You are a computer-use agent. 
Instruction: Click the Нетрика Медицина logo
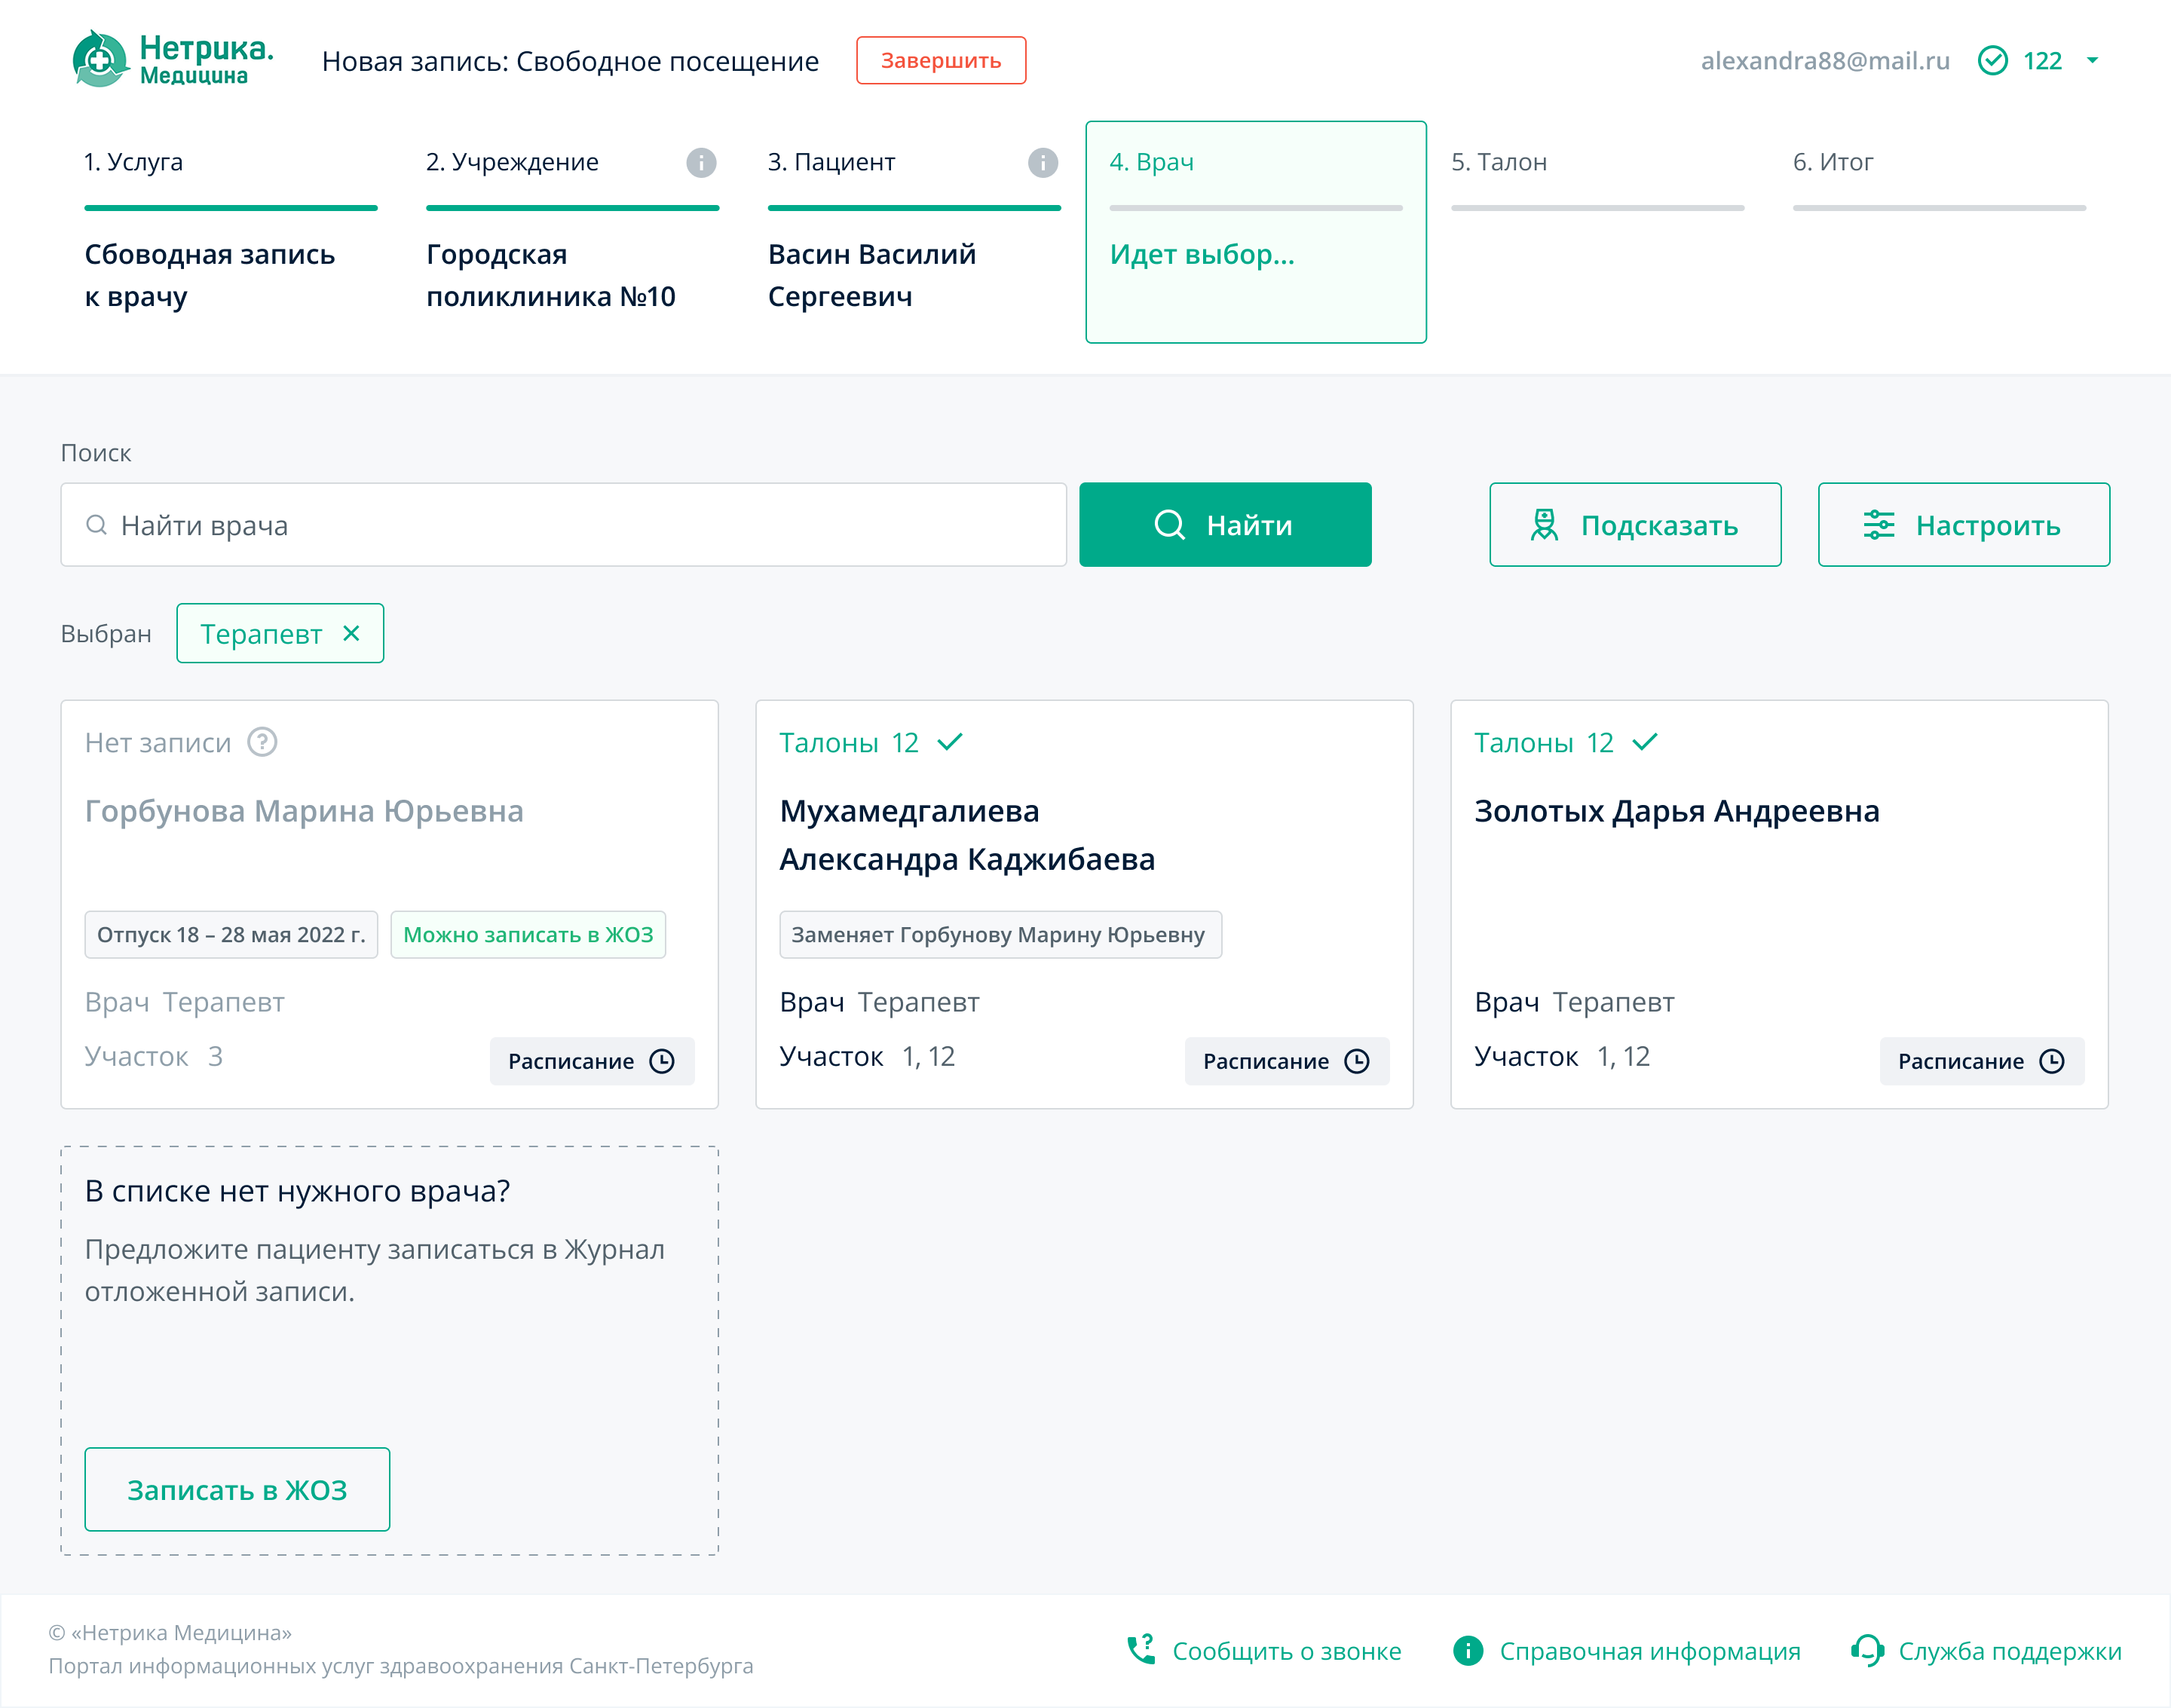[x=172, y=59]
